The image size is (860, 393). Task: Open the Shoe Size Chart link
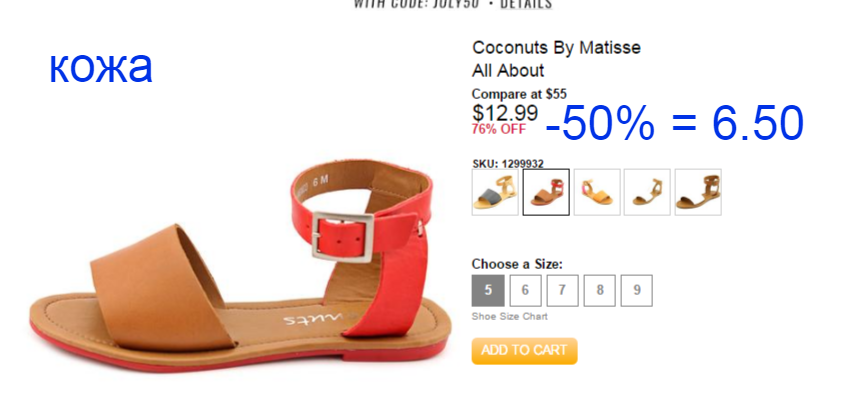click(510, 316)
